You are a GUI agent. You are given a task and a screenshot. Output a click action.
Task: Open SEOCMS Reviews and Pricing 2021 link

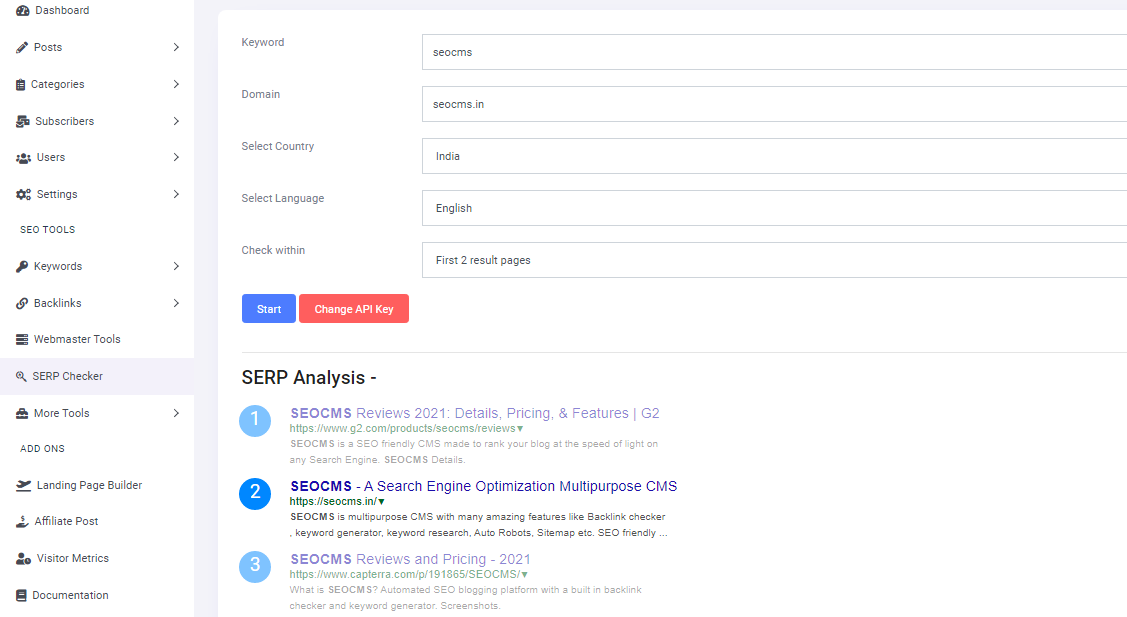(x=410, y=559)
